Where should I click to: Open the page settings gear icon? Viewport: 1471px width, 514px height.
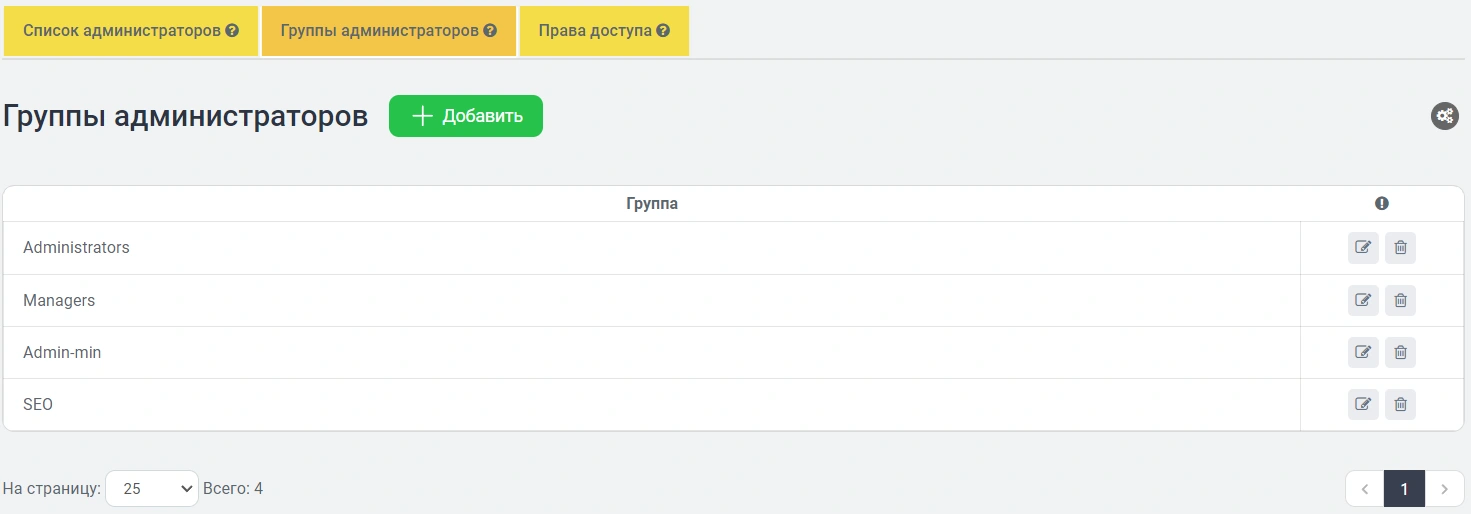[1444, 116]
